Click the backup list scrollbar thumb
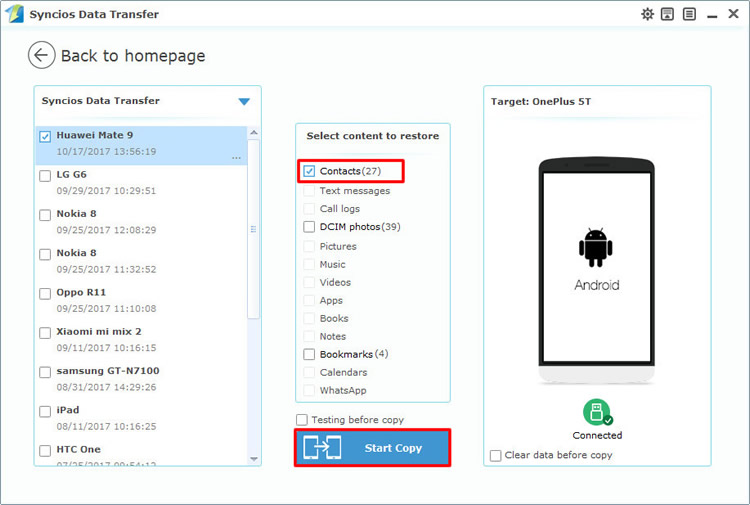 point(254,229)
